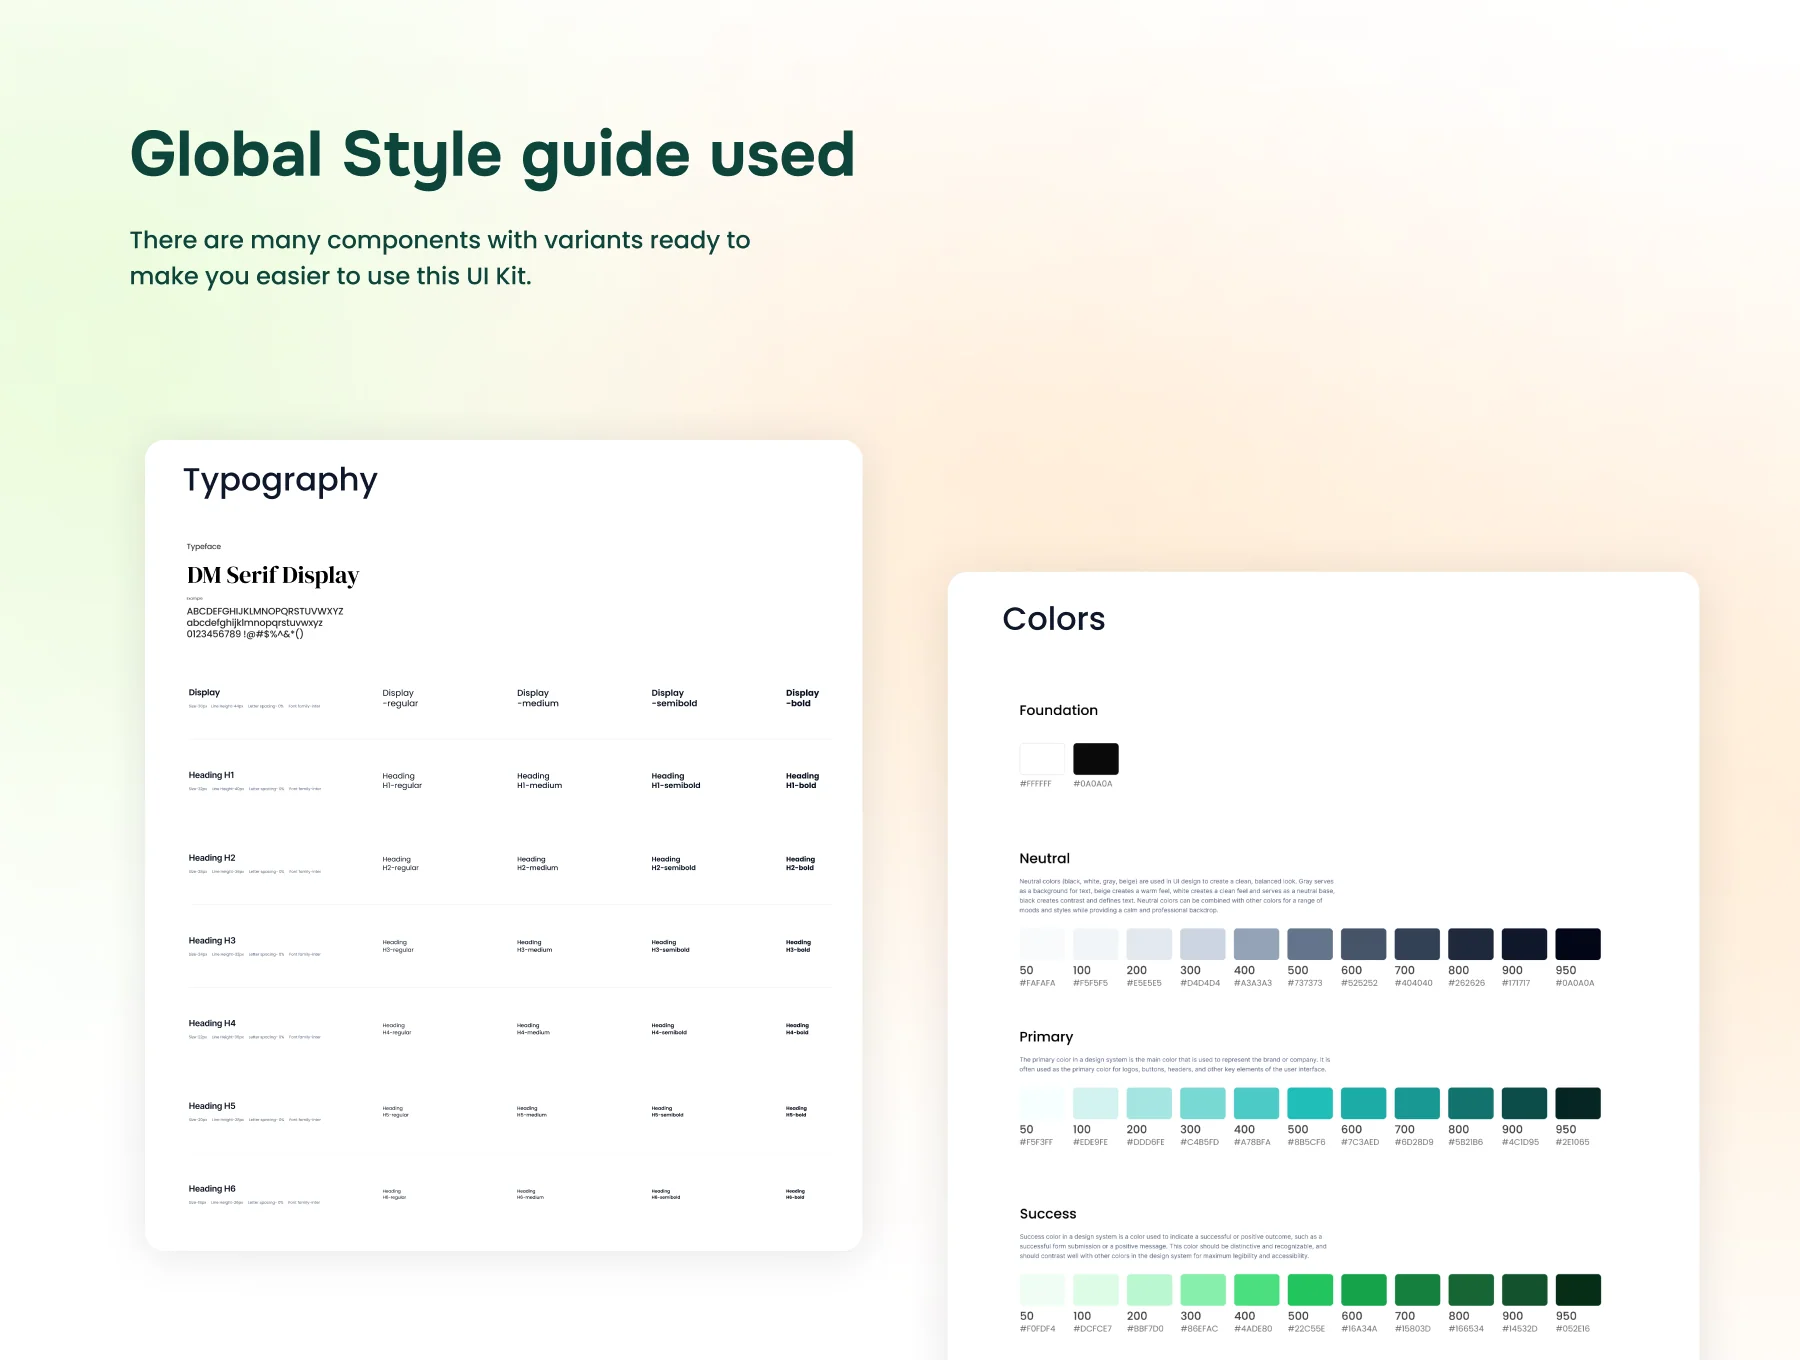The width and height of the screenshot is (1800, 1360).
Task: Click the white #FFFFFF Foundation swatch
Action: click(x=1042, y=759)
